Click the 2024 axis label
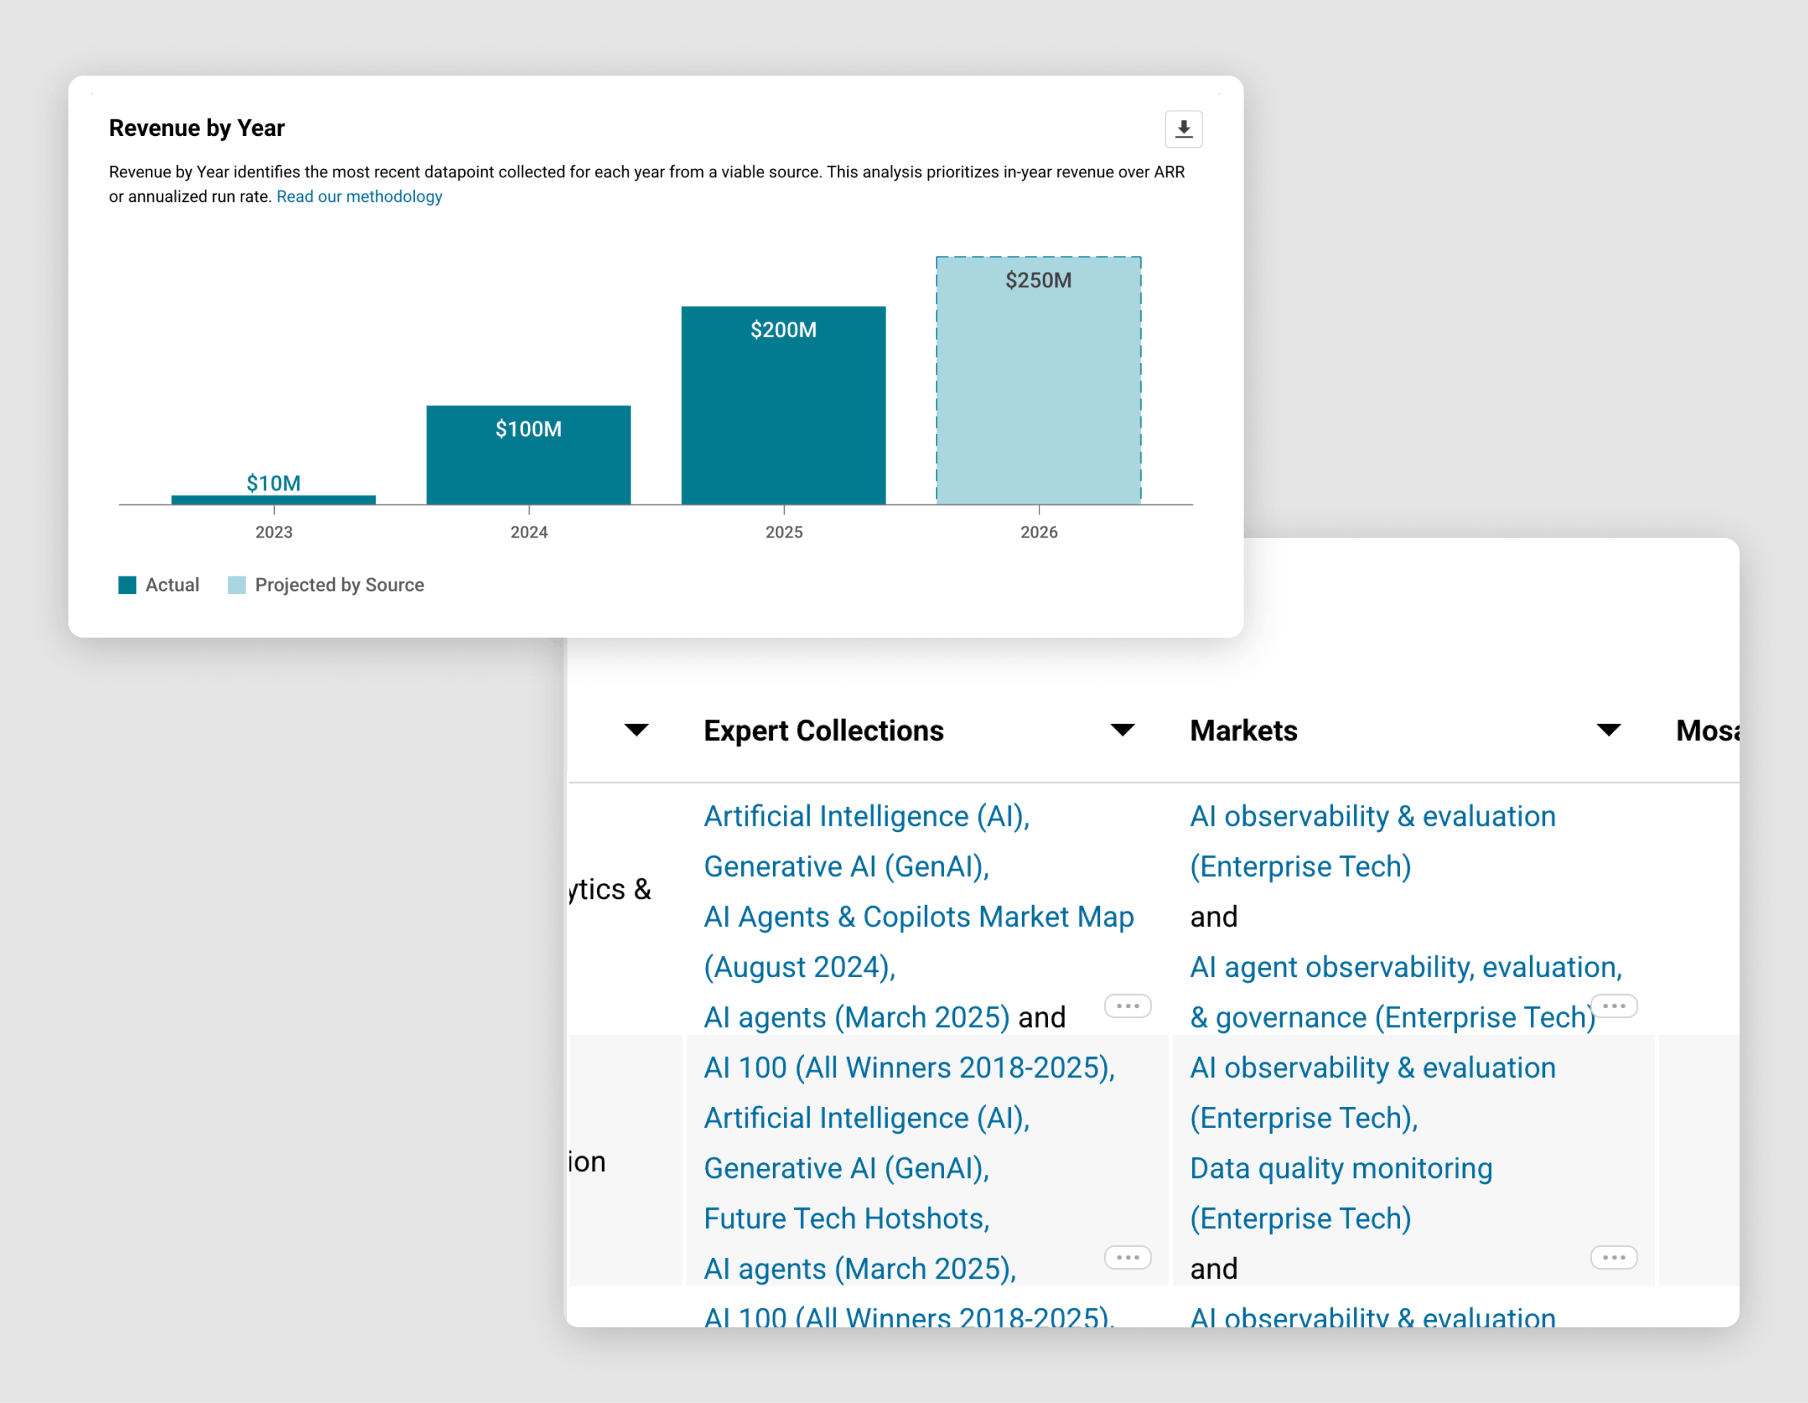The height and width of the screenshot is (1403, 1808). tap(528, 532)
